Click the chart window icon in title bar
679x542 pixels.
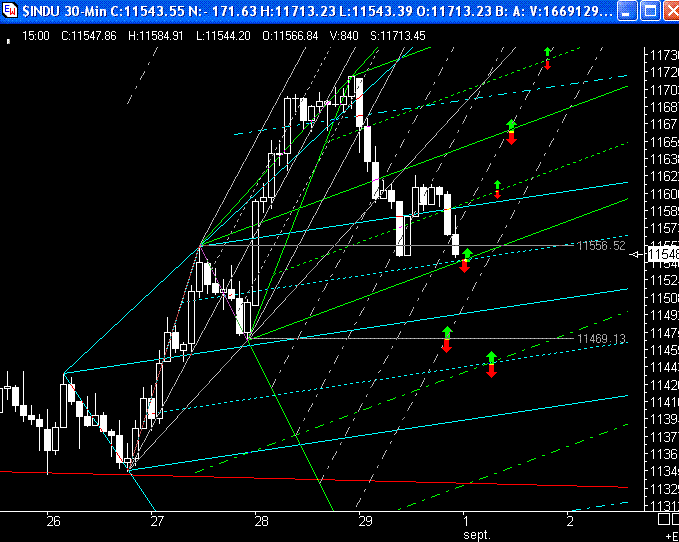[x=9, y=9]
